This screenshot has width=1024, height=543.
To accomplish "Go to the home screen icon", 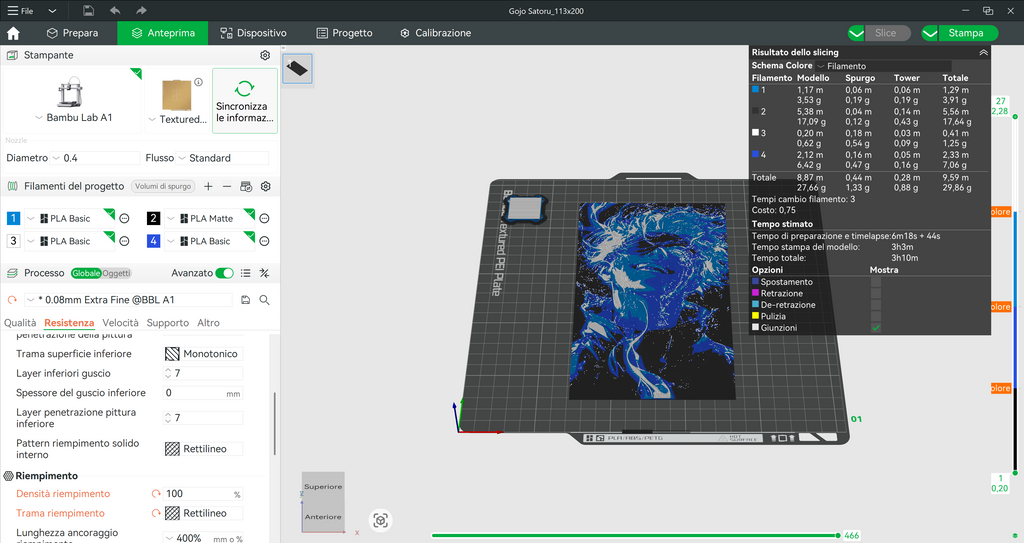I will 13,33.
